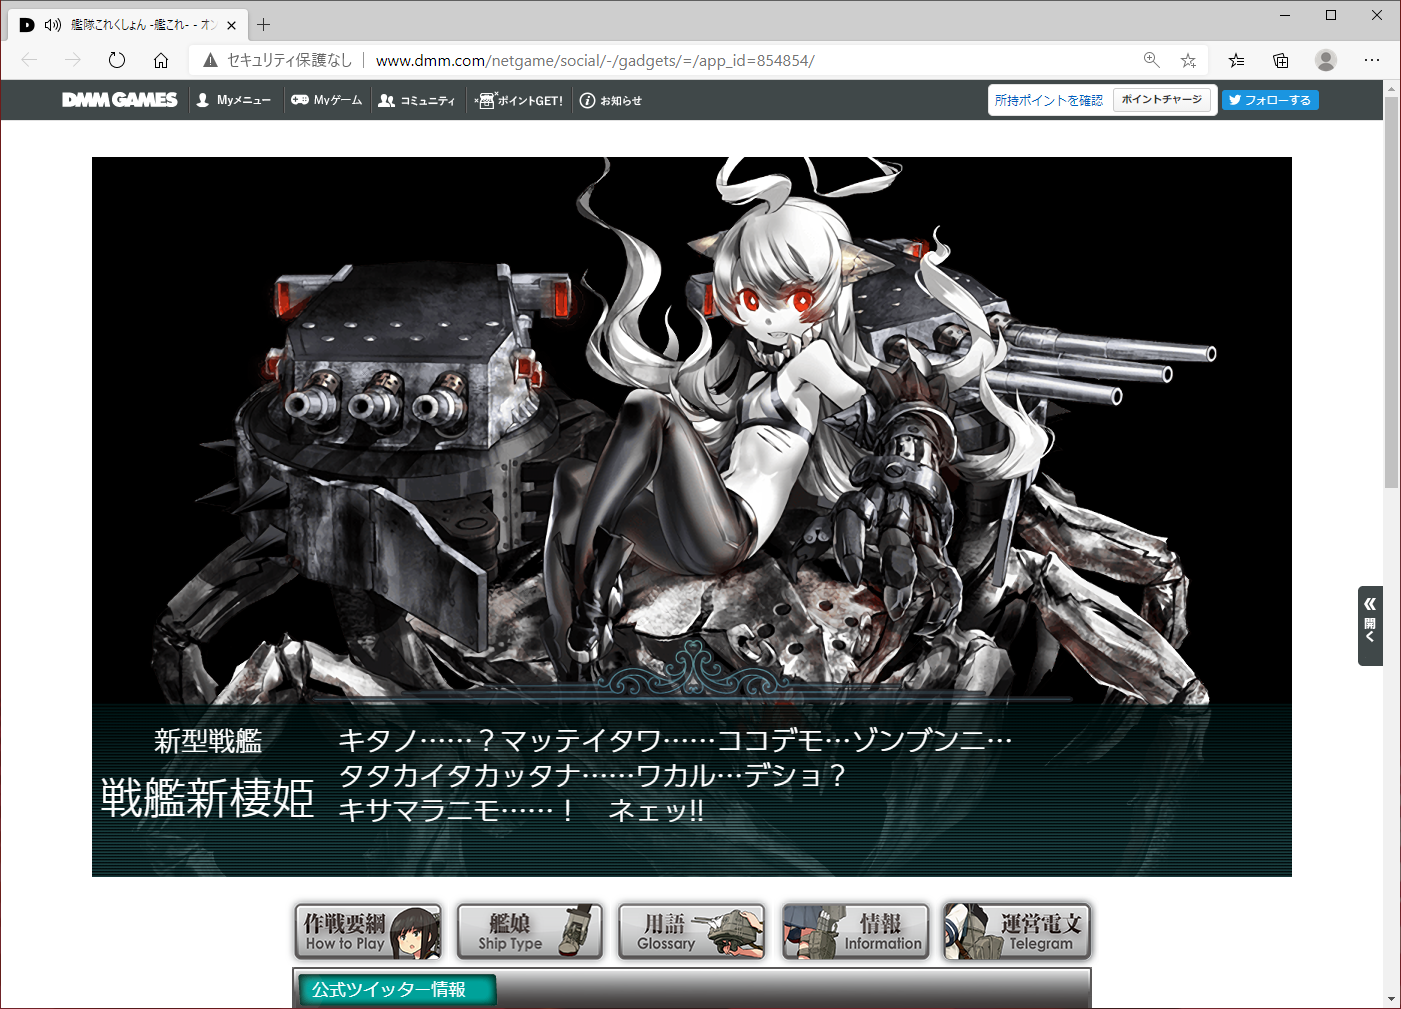Open the お知らせ notifications item

(611, 100)
